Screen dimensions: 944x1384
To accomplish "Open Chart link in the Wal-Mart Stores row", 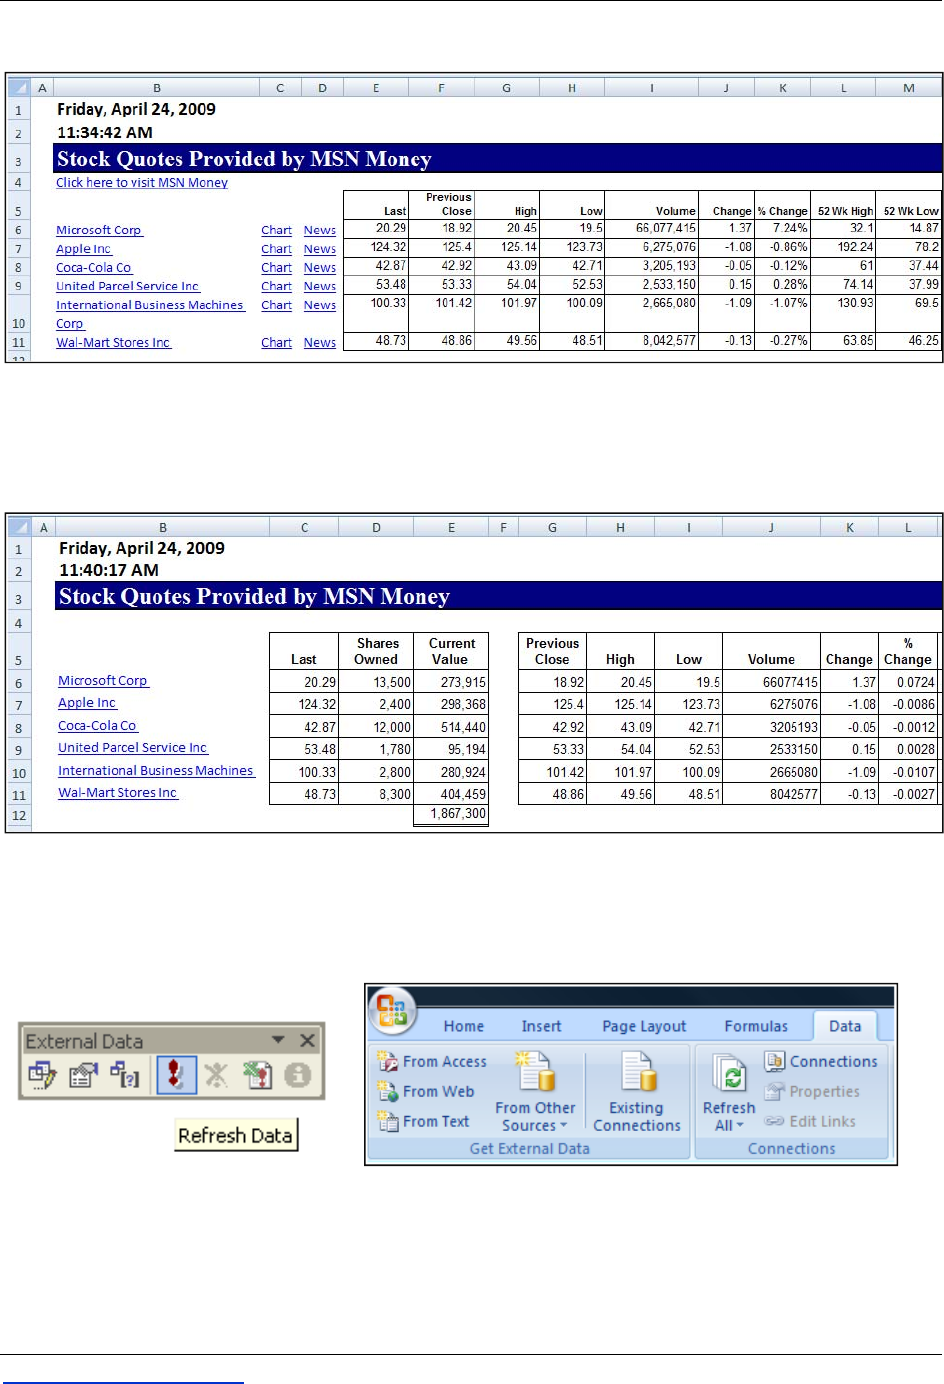I will [x=276, y=343].
